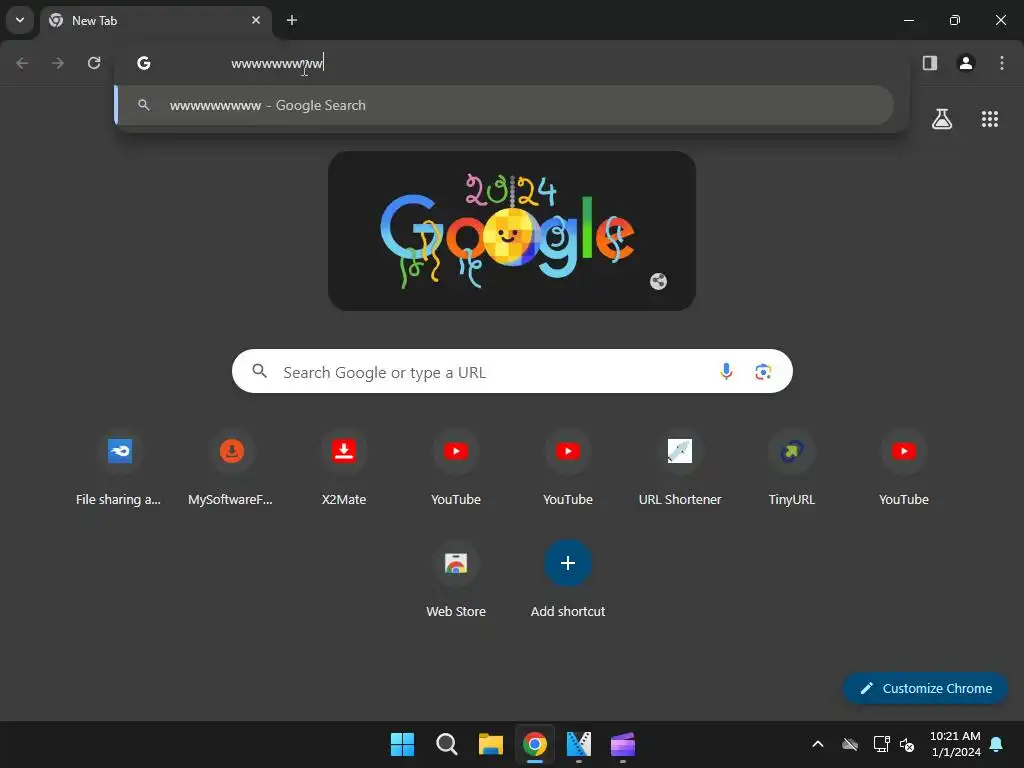Screen dimensions: 1024x768
Task: Click Customize Chrome button
Action: (925, 688)
